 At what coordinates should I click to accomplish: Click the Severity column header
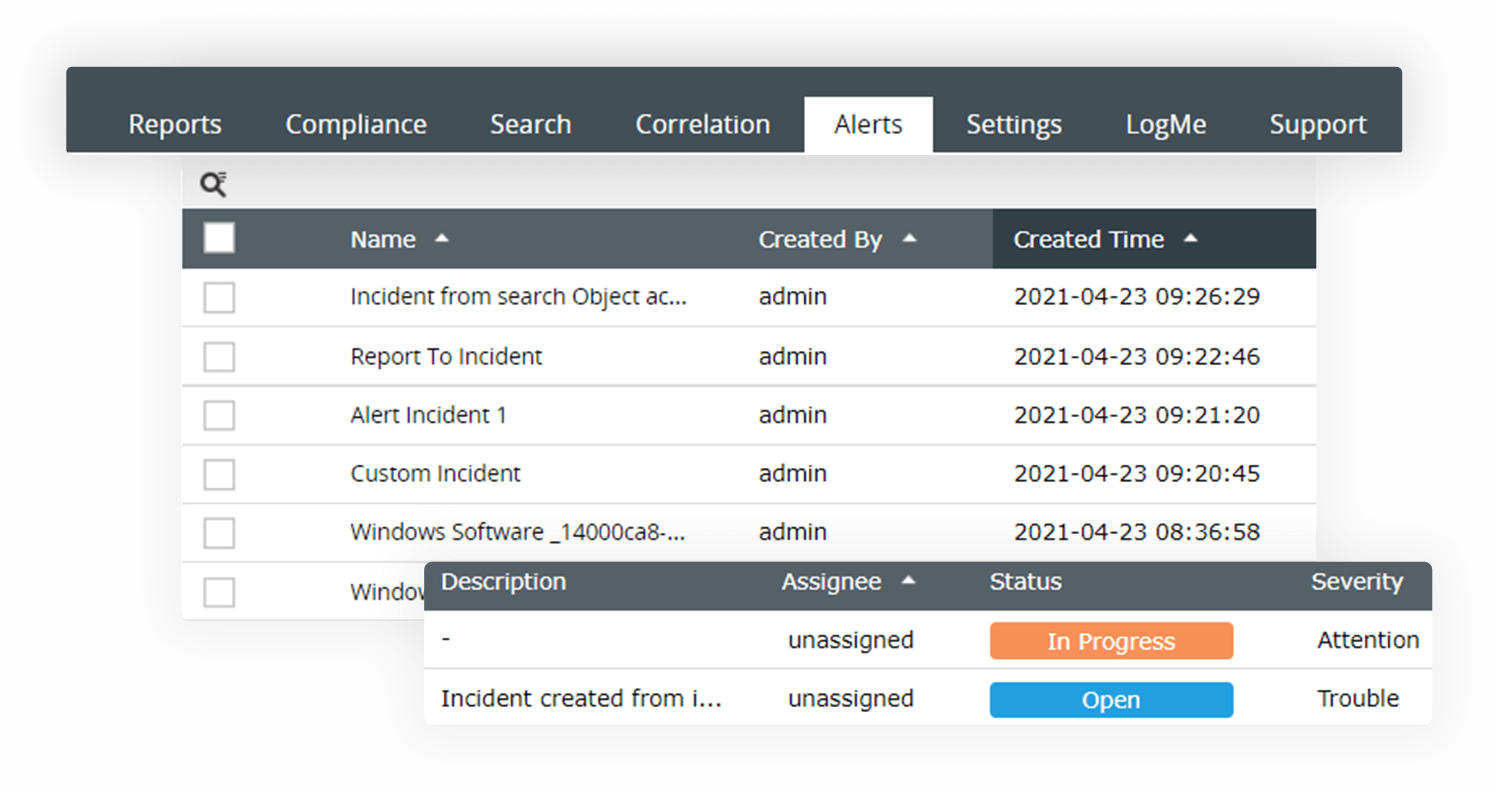1357,582
